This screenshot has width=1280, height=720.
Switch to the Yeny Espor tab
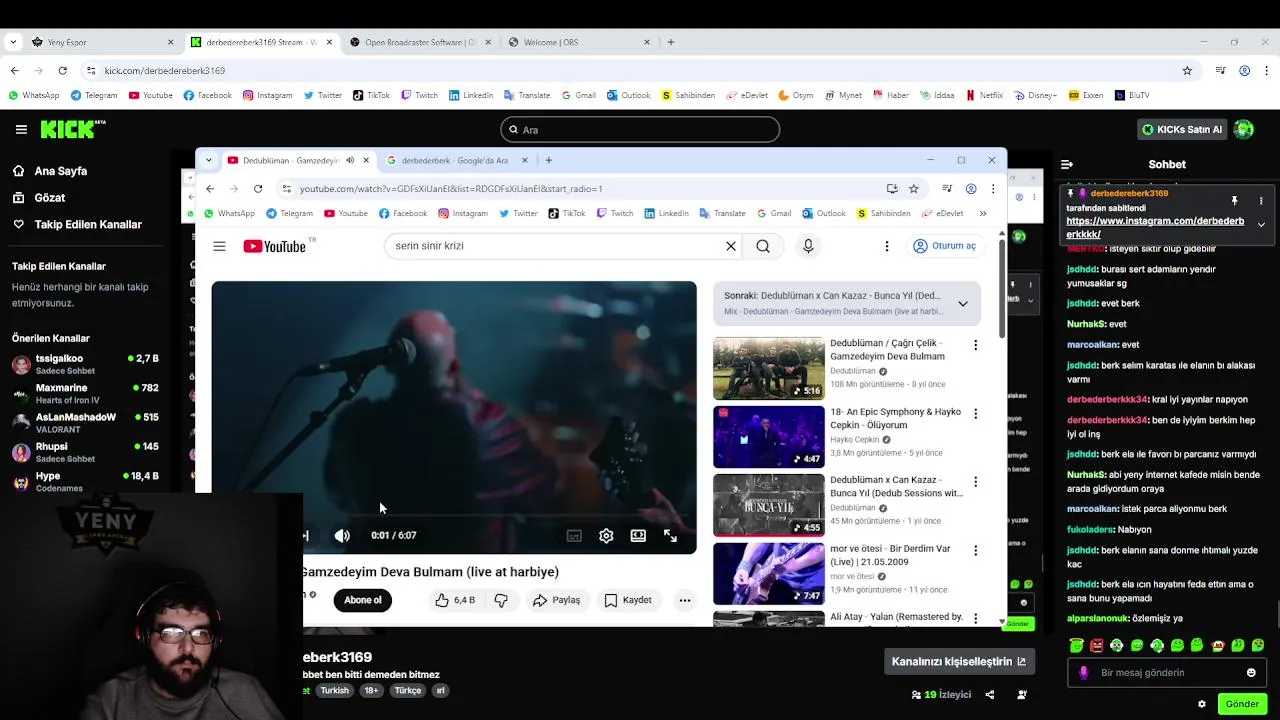click(100, 42)
